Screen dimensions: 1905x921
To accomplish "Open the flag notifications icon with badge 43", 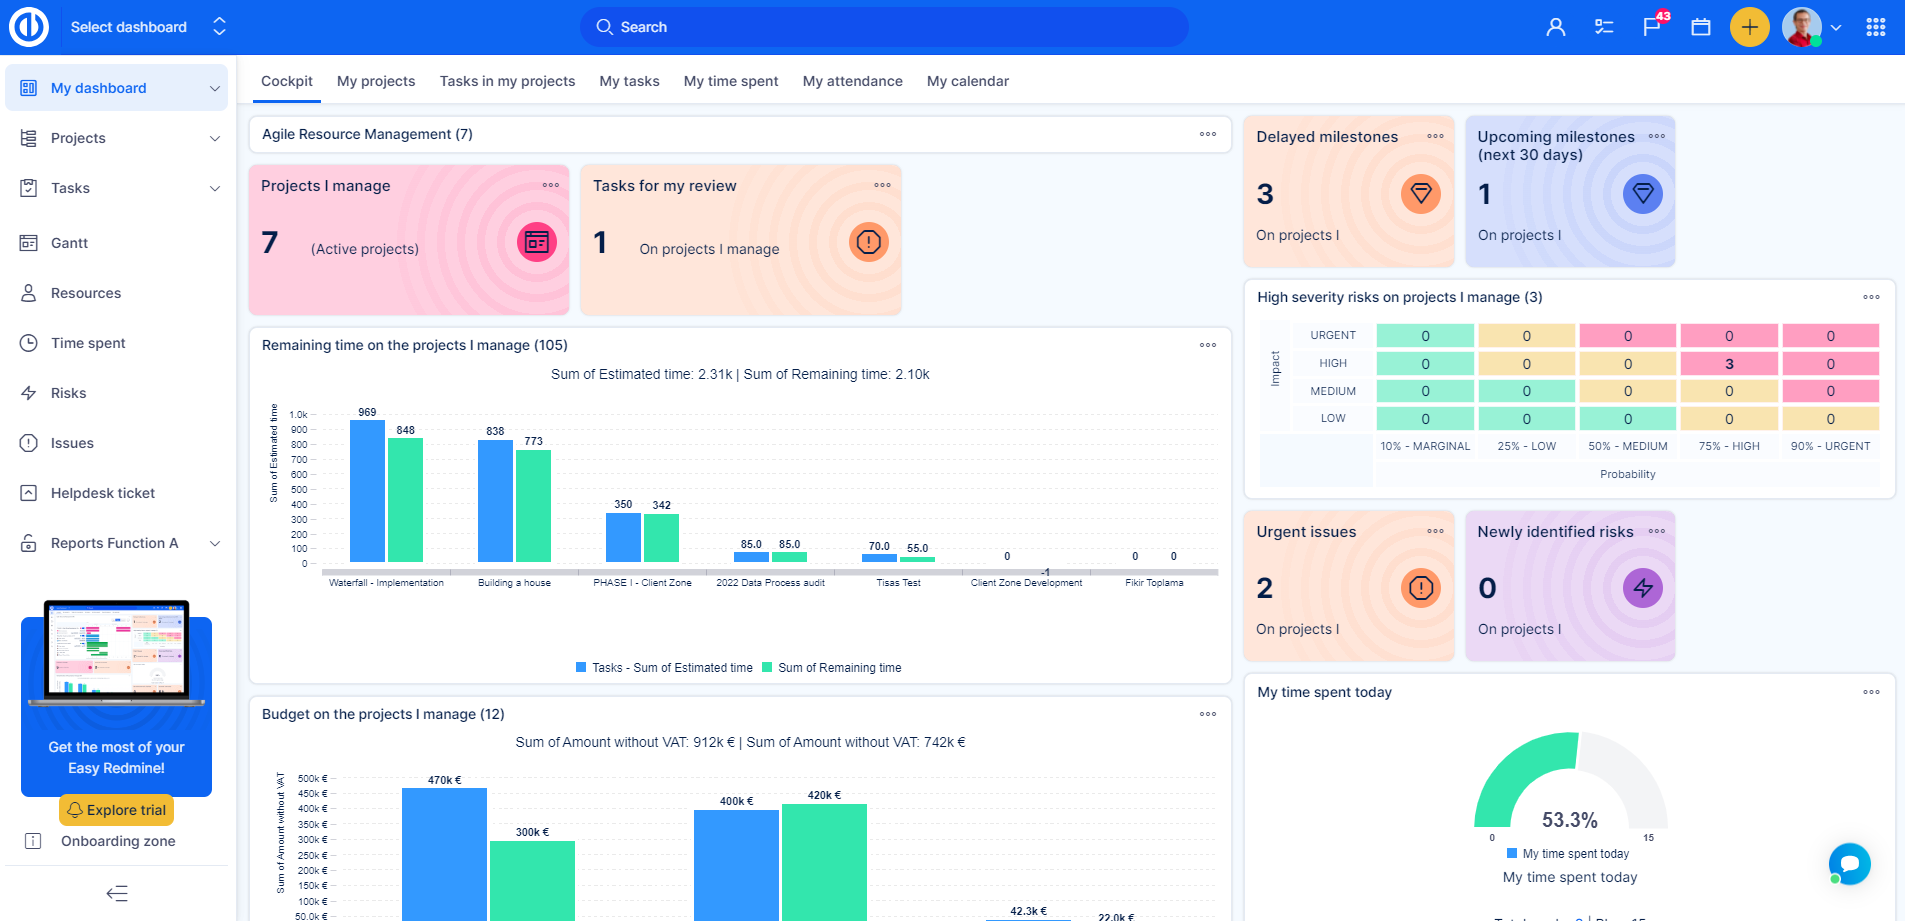I will point(1652,25).
